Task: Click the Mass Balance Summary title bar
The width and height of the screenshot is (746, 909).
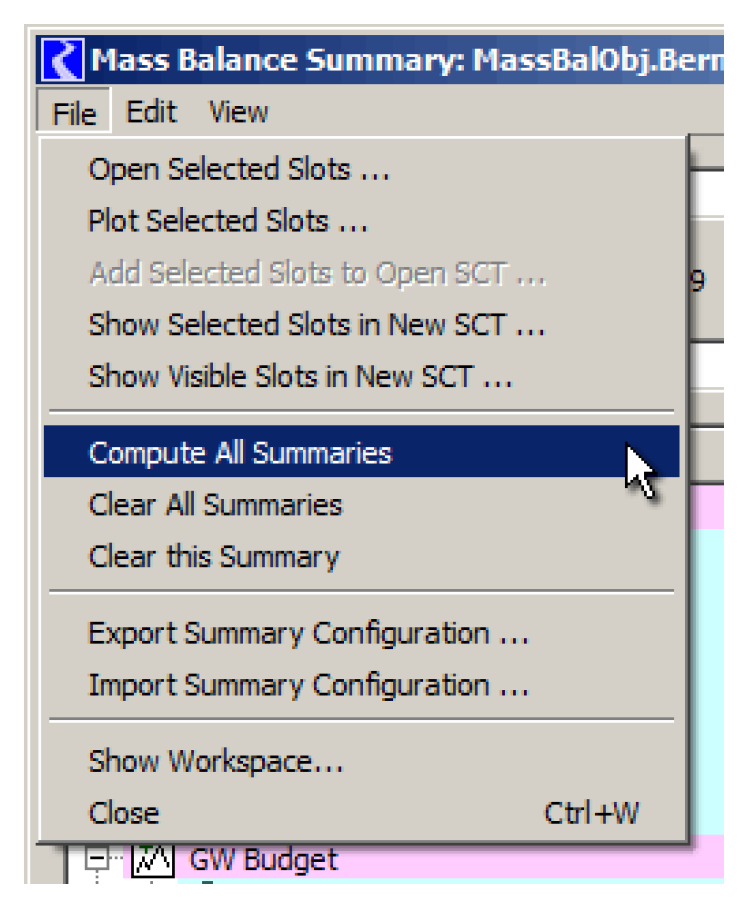Action: [400, 61]
